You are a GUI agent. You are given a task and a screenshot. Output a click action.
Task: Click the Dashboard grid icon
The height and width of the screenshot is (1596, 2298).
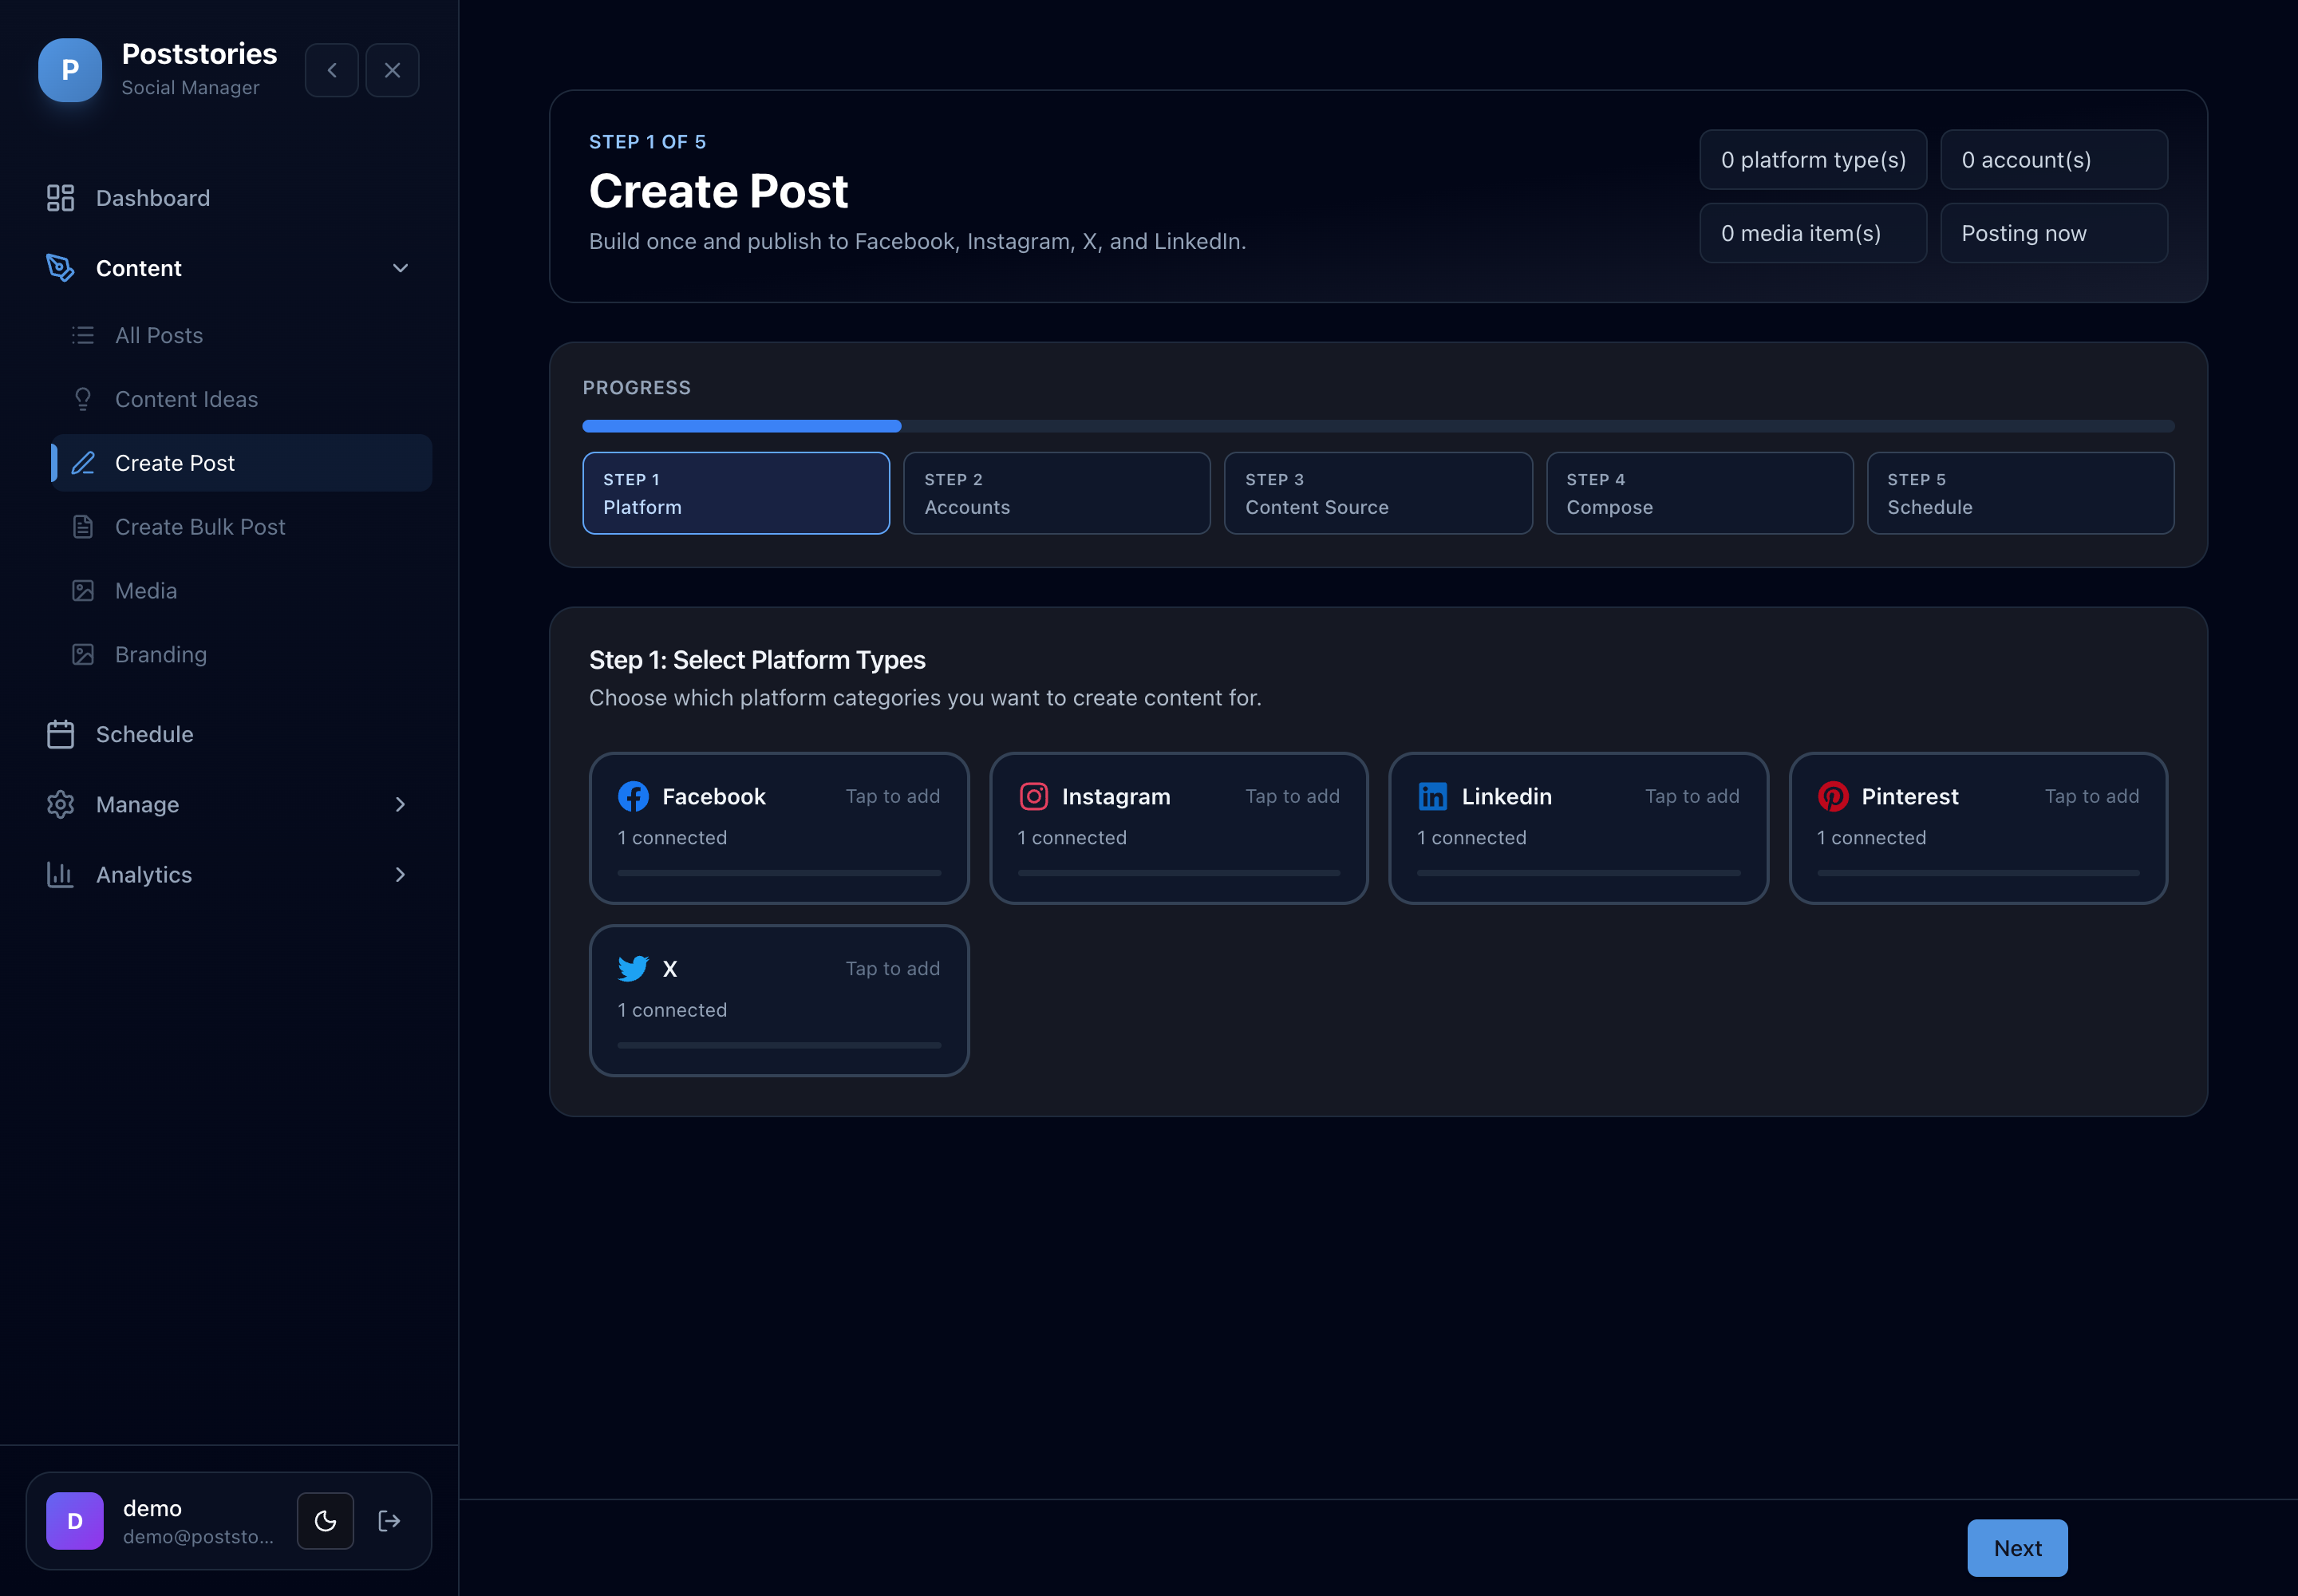point(60,198)
